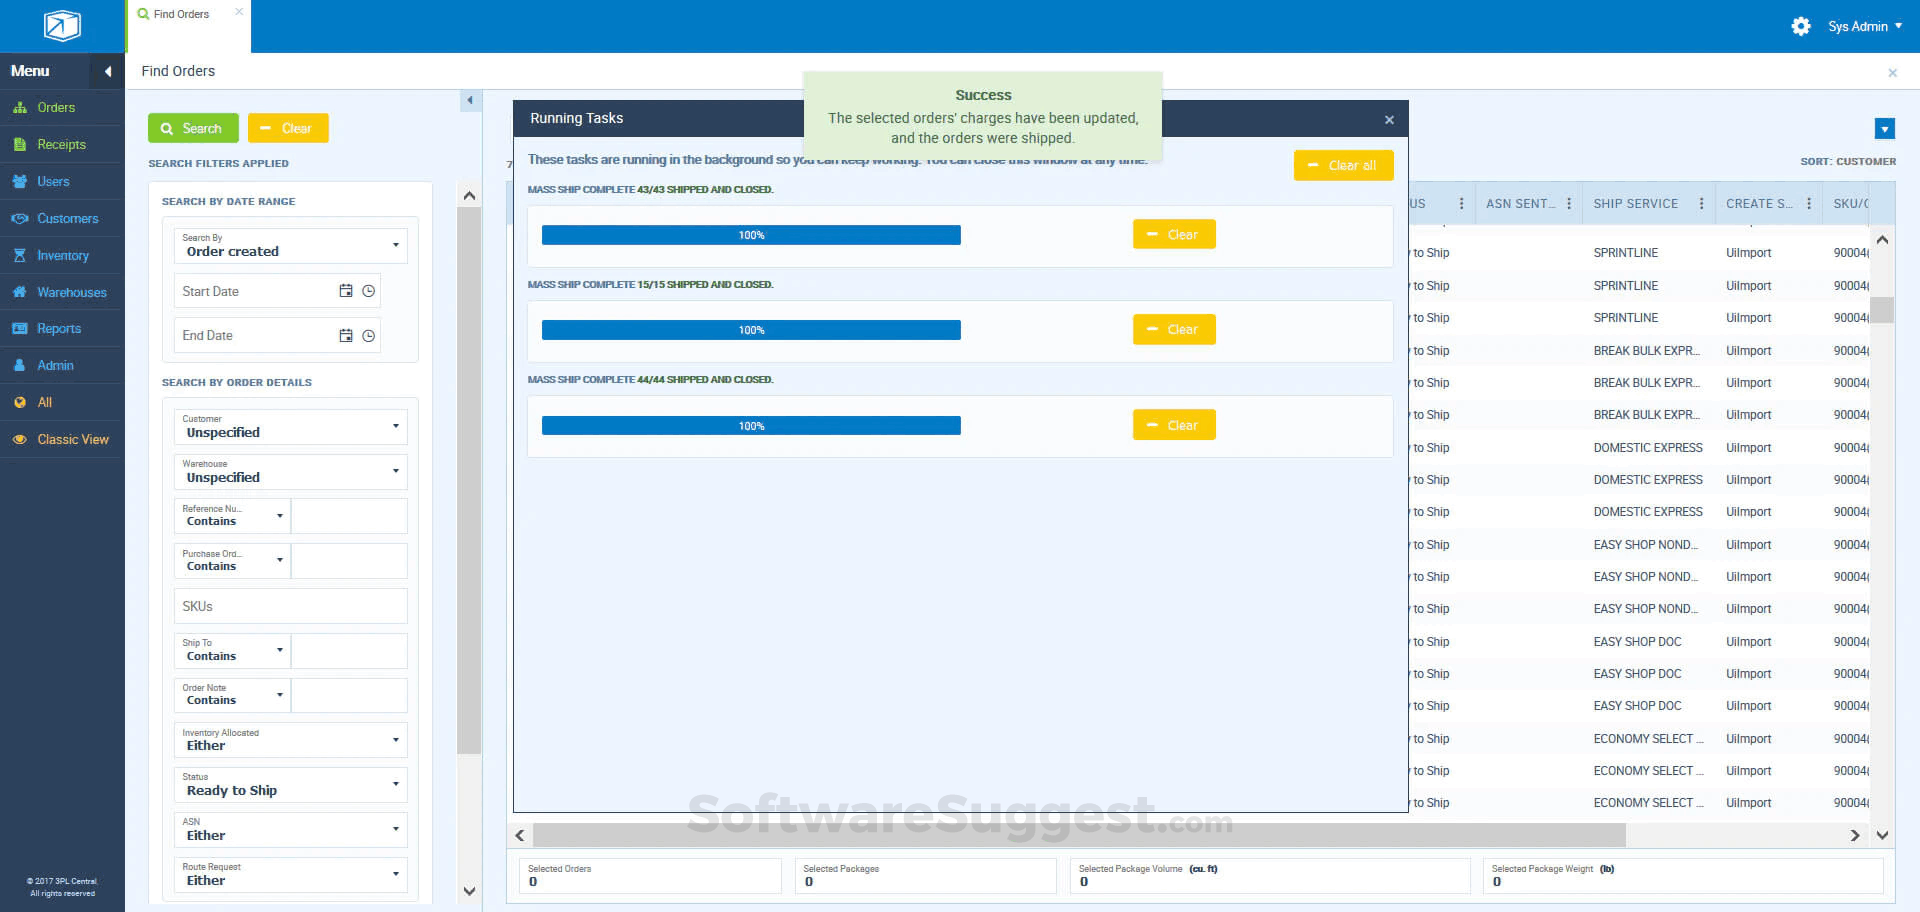Open the Admin section

pyautogui.click(x=53, y=365)
